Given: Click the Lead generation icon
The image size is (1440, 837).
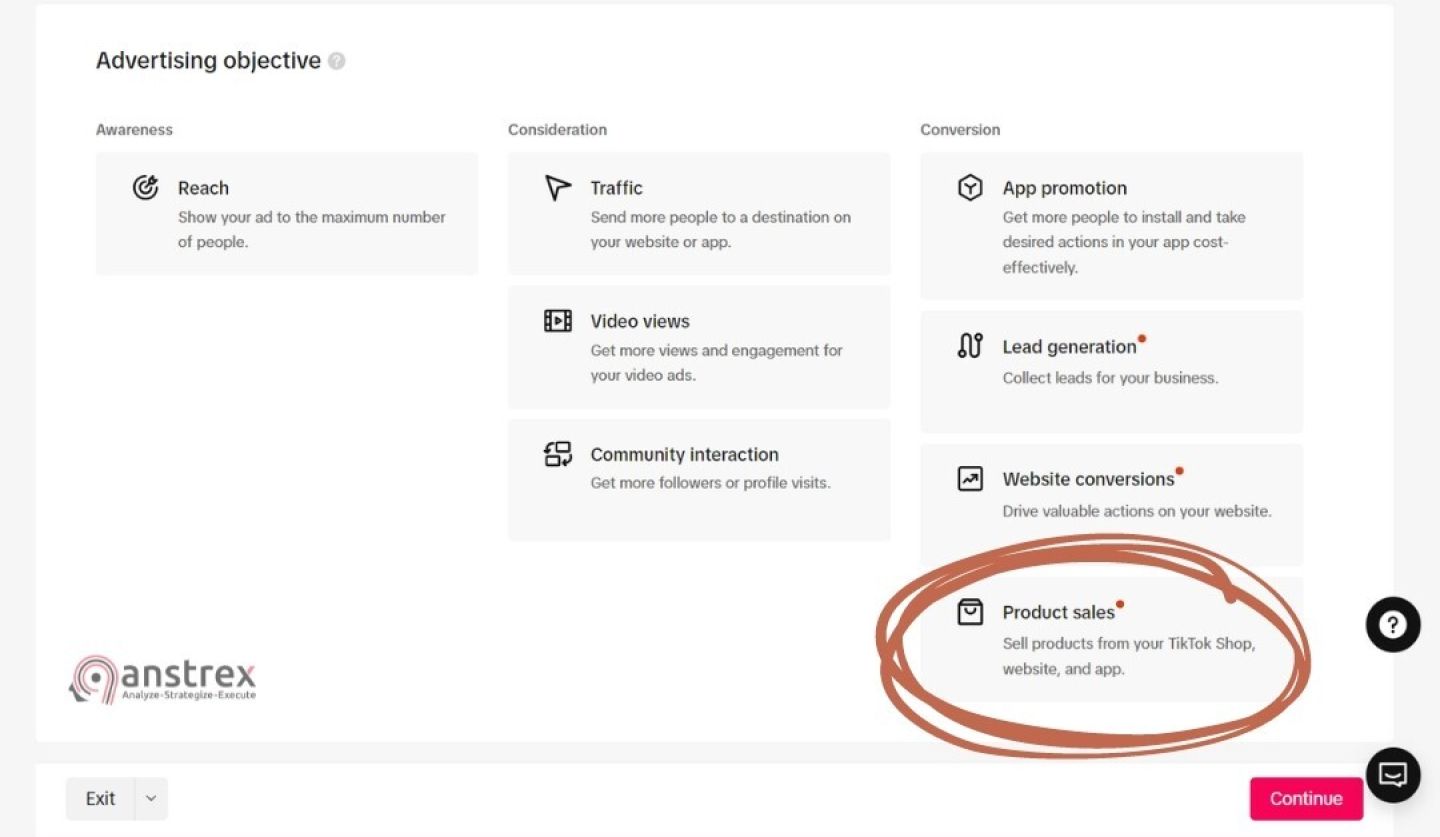Looking at the screenshot, I should click(x=970, y=346).
